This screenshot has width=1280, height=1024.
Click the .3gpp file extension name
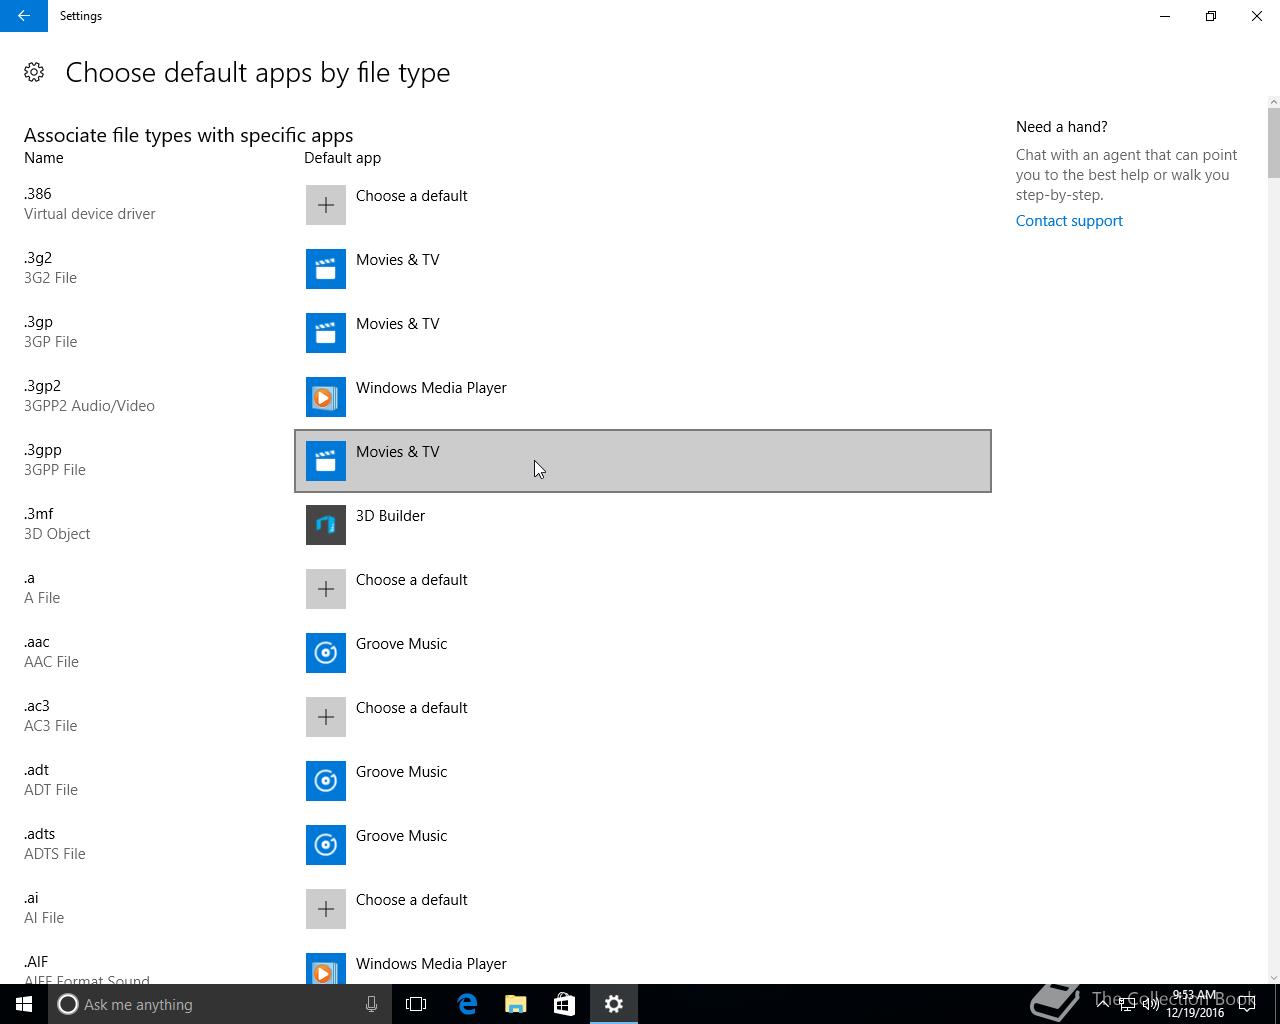[x=43, y=450]
